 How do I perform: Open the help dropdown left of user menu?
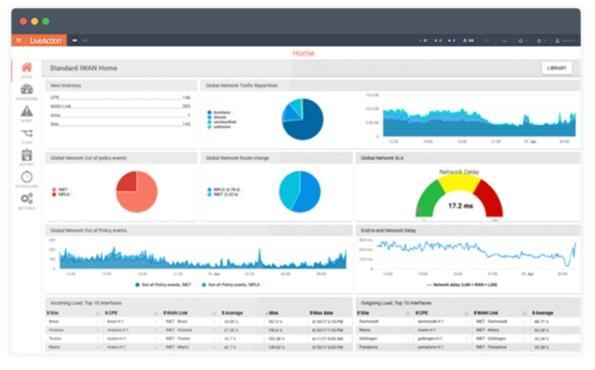pos(541,41)
